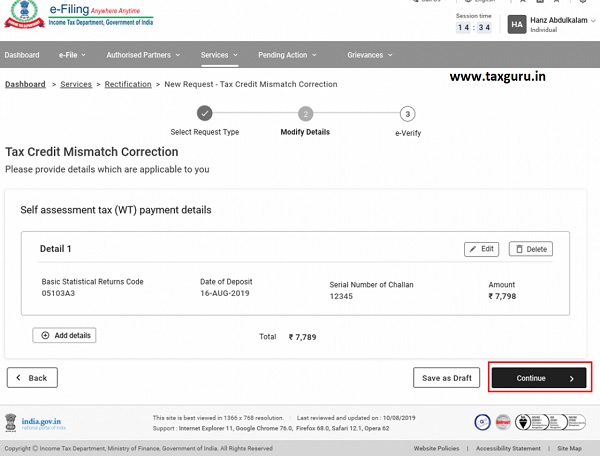Screen dimensions: 600x456
Task: Expand the Grievances menu chevron
Action: coord(390,55)
